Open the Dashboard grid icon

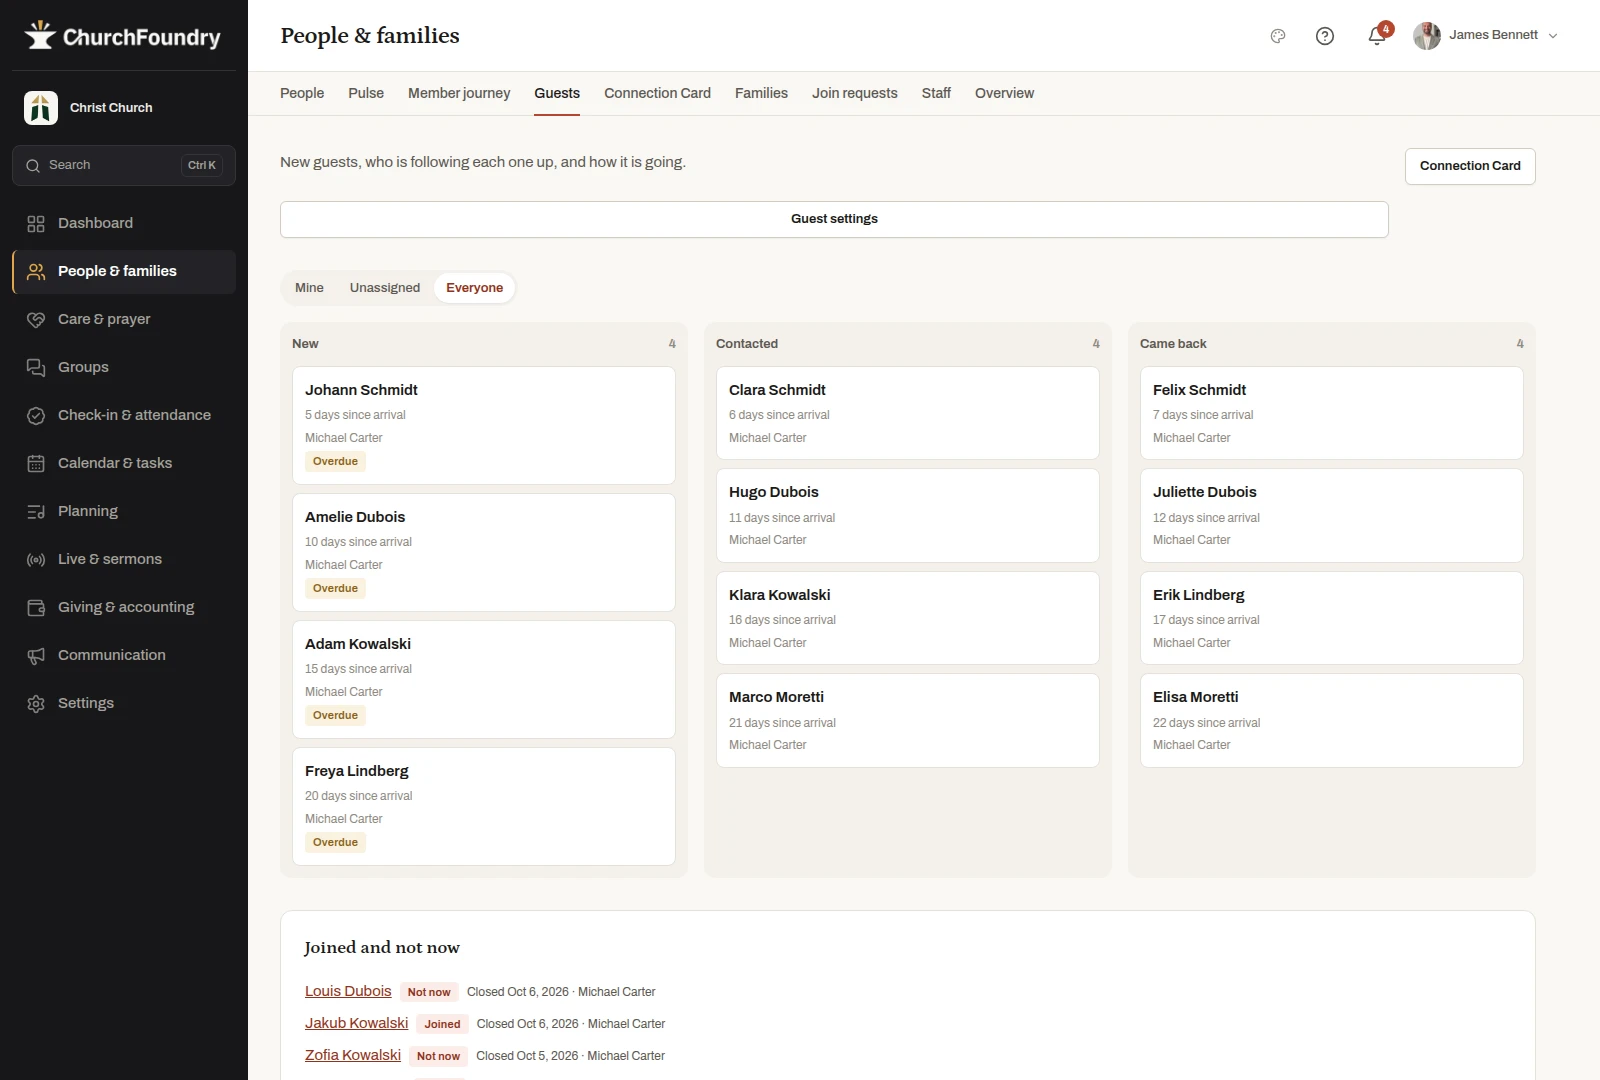36,224
